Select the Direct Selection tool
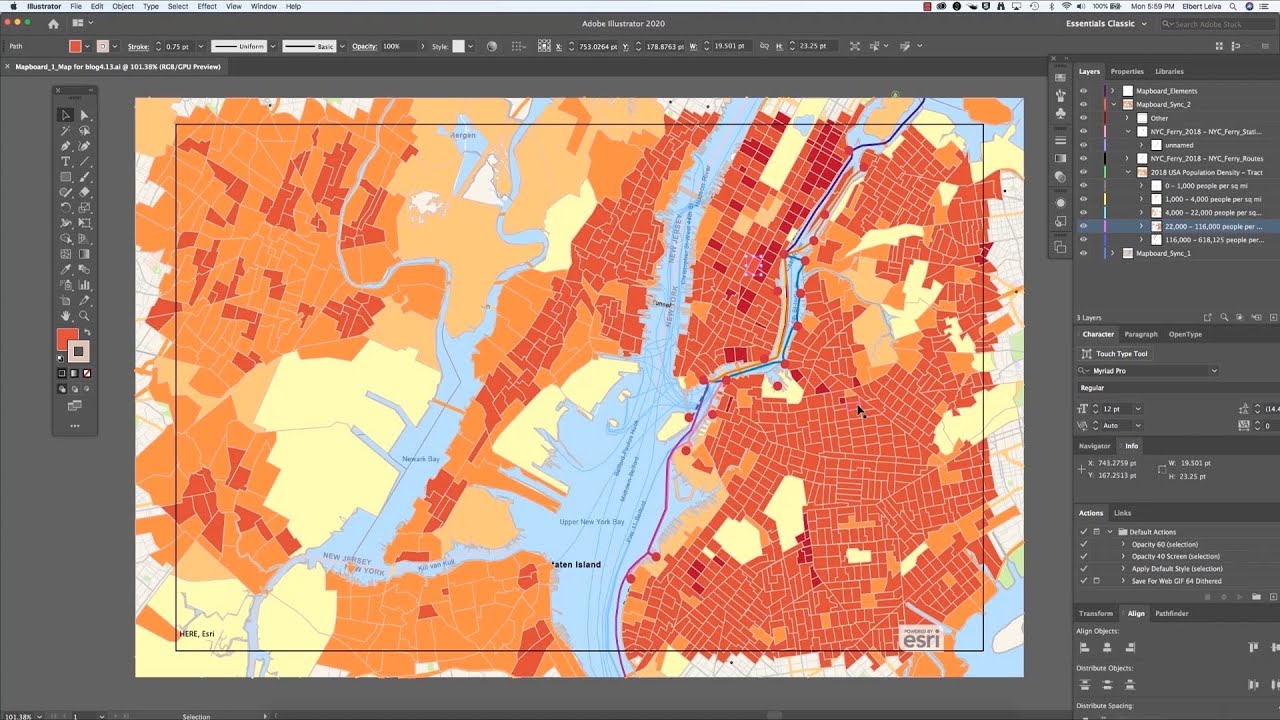Screen dimensions: 1280x720 (x=84, y=115)
